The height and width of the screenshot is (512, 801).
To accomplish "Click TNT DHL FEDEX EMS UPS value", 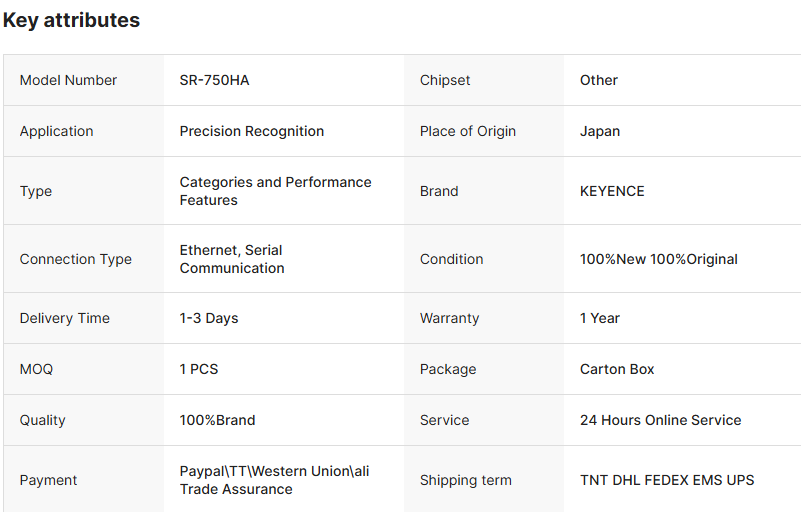I will pyautogui.click(x=667, y=480).
